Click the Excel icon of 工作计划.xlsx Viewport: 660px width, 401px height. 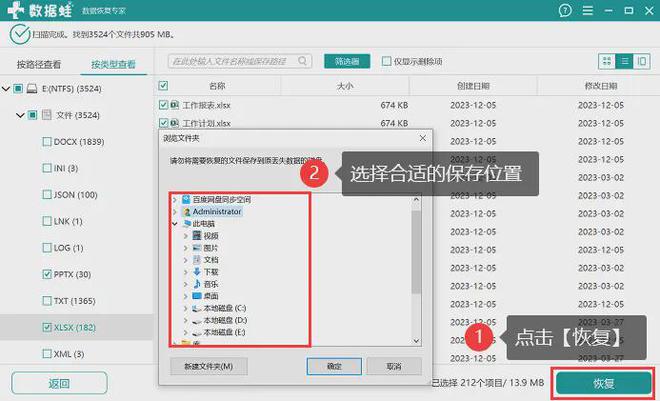[175, 123]
